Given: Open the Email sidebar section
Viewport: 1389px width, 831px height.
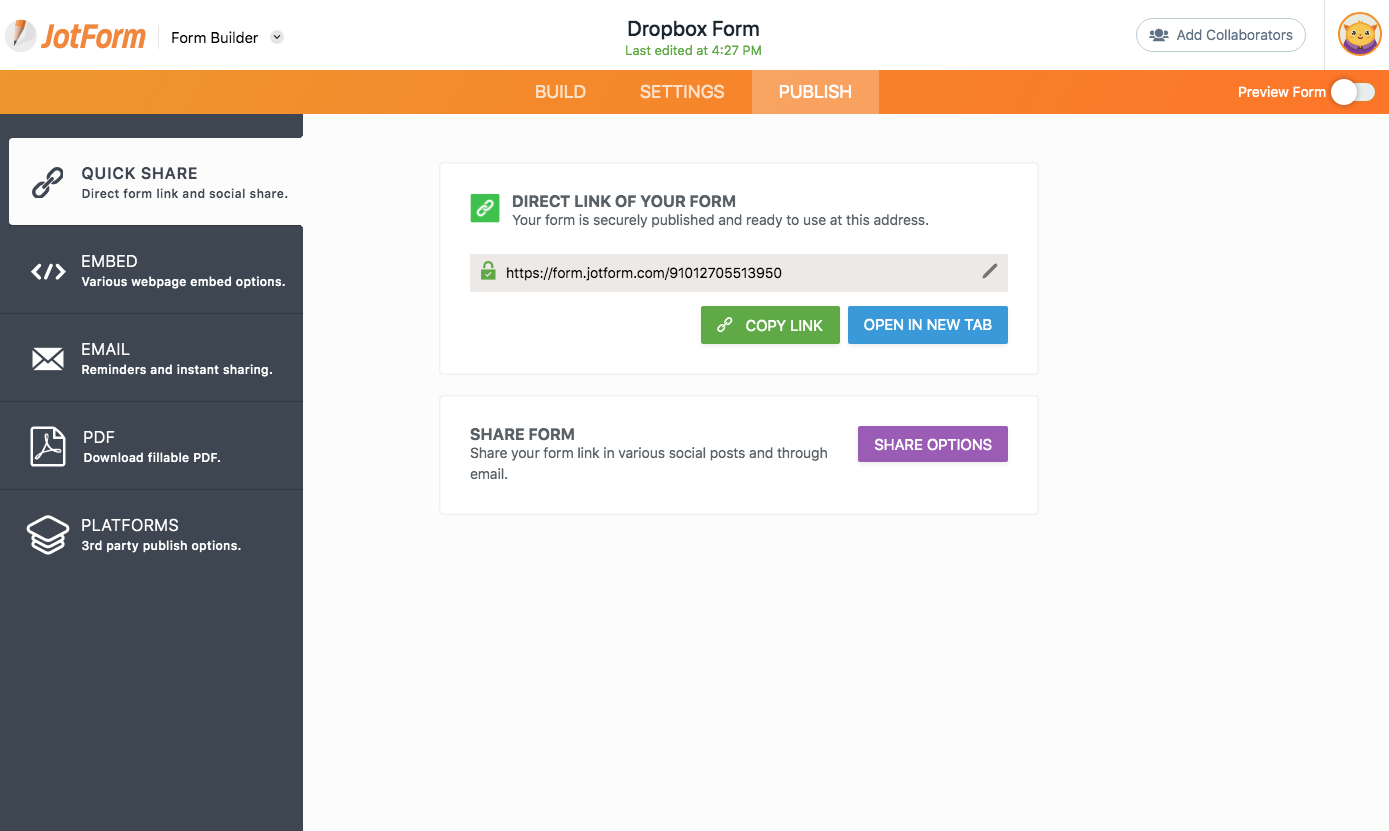Looking at the screenshot, I should [x=152, y=358].
